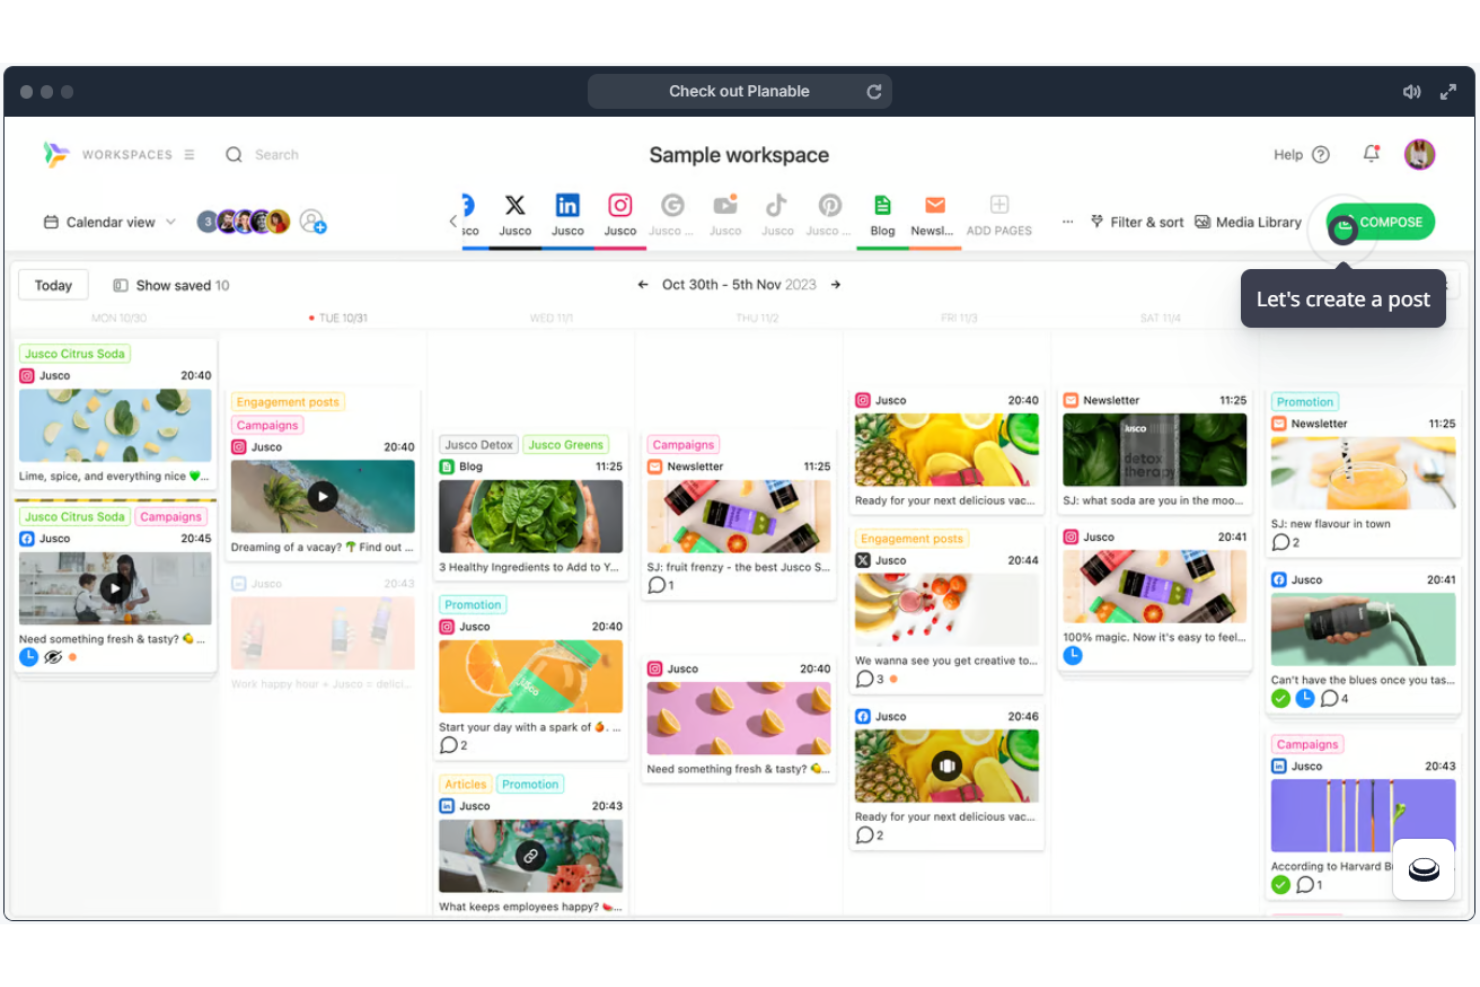Select the Google Jusco page
The height and width of the screenshot is (987, 1480).
click(672, 215)
